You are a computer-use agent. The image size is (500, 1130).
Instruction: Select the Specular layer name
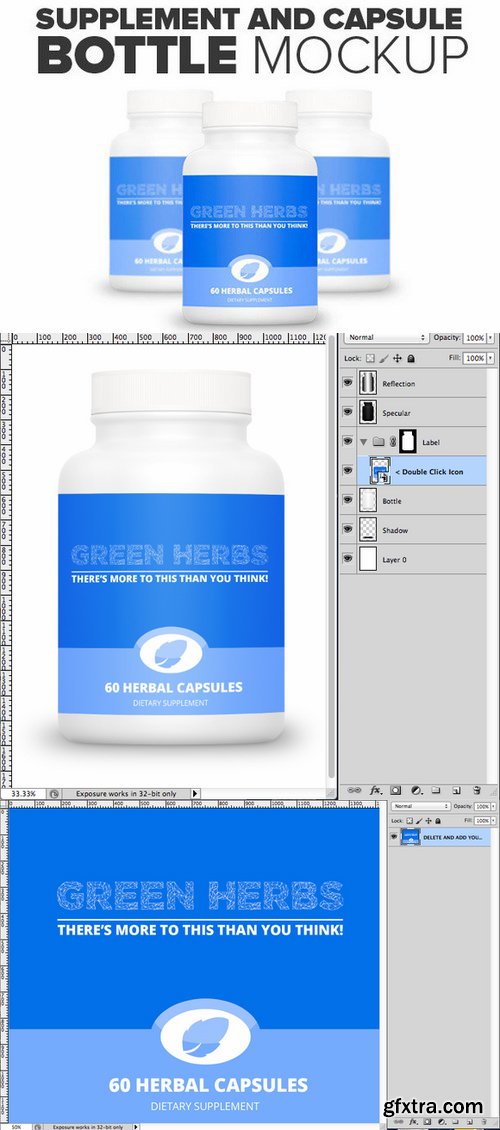coord(396,414)
